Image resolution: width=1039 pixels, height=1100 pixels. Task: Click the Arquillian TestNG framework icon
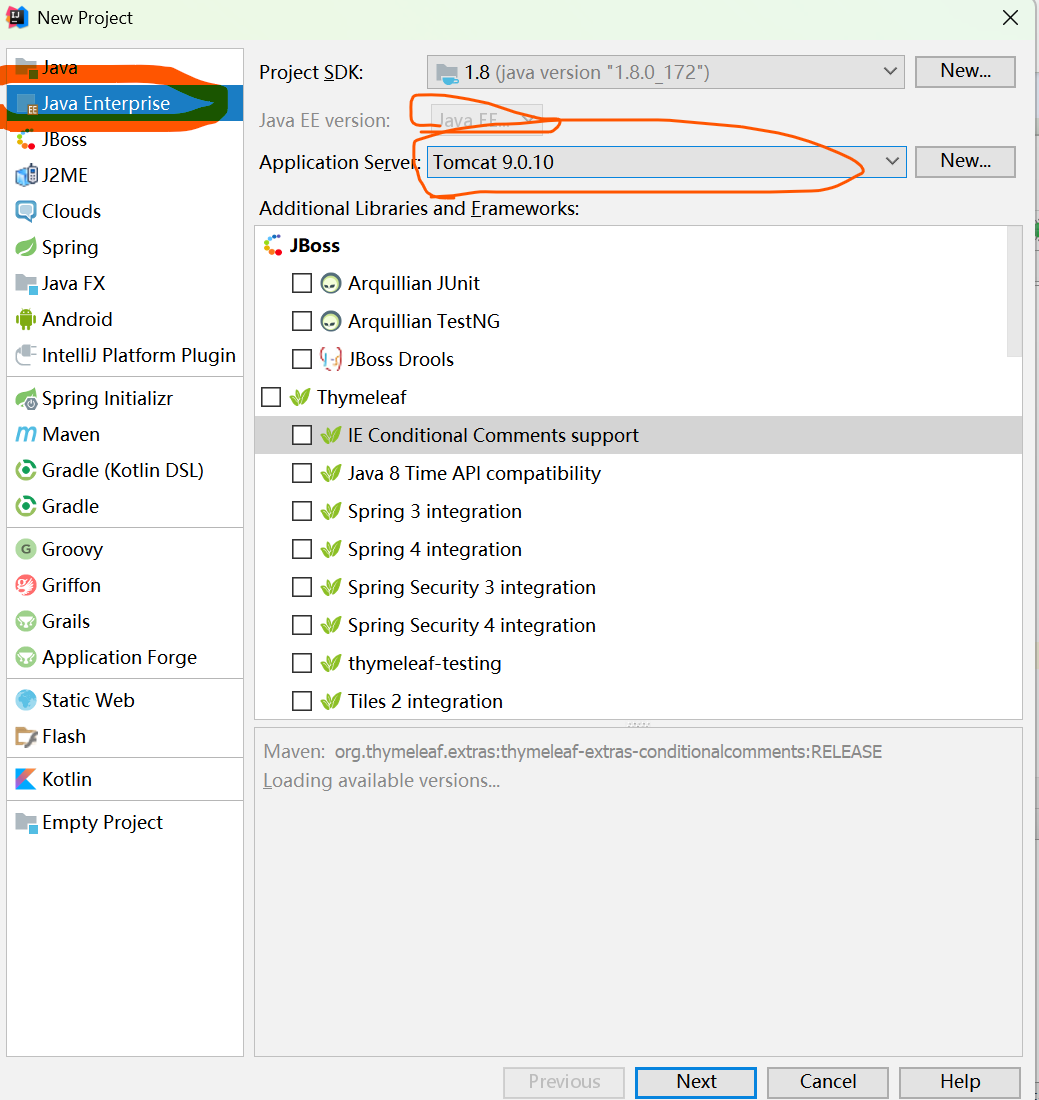coord(330,321)
